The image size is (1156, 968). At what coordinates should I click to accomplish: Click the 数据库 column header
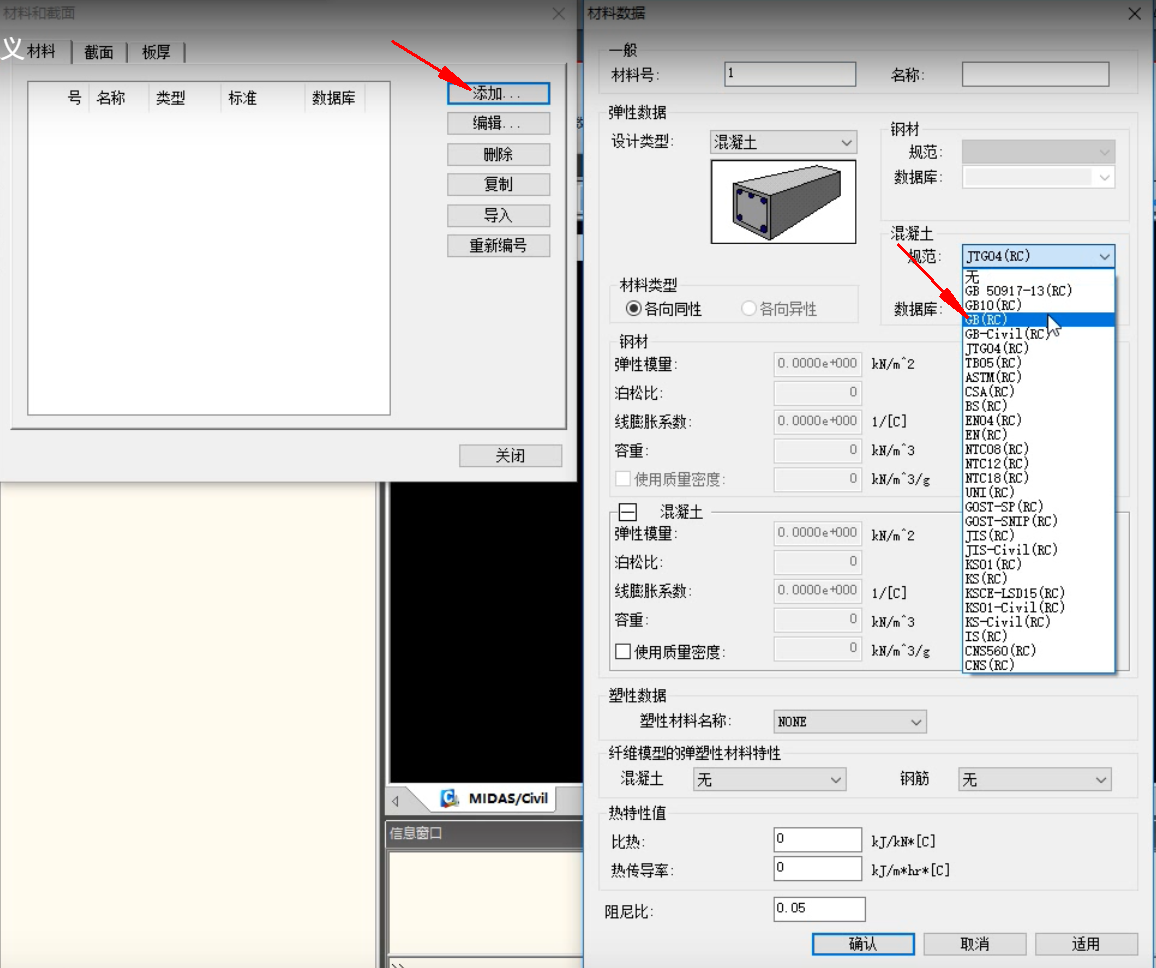[333, 97]
